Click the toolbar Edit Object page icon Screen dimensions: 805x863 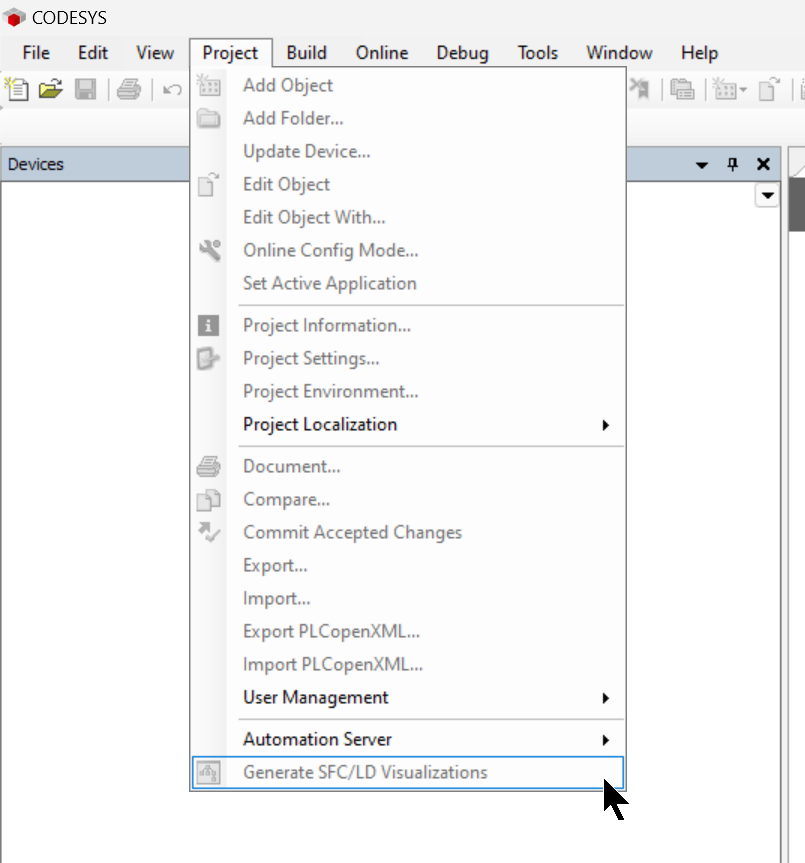tap(769, 89)
